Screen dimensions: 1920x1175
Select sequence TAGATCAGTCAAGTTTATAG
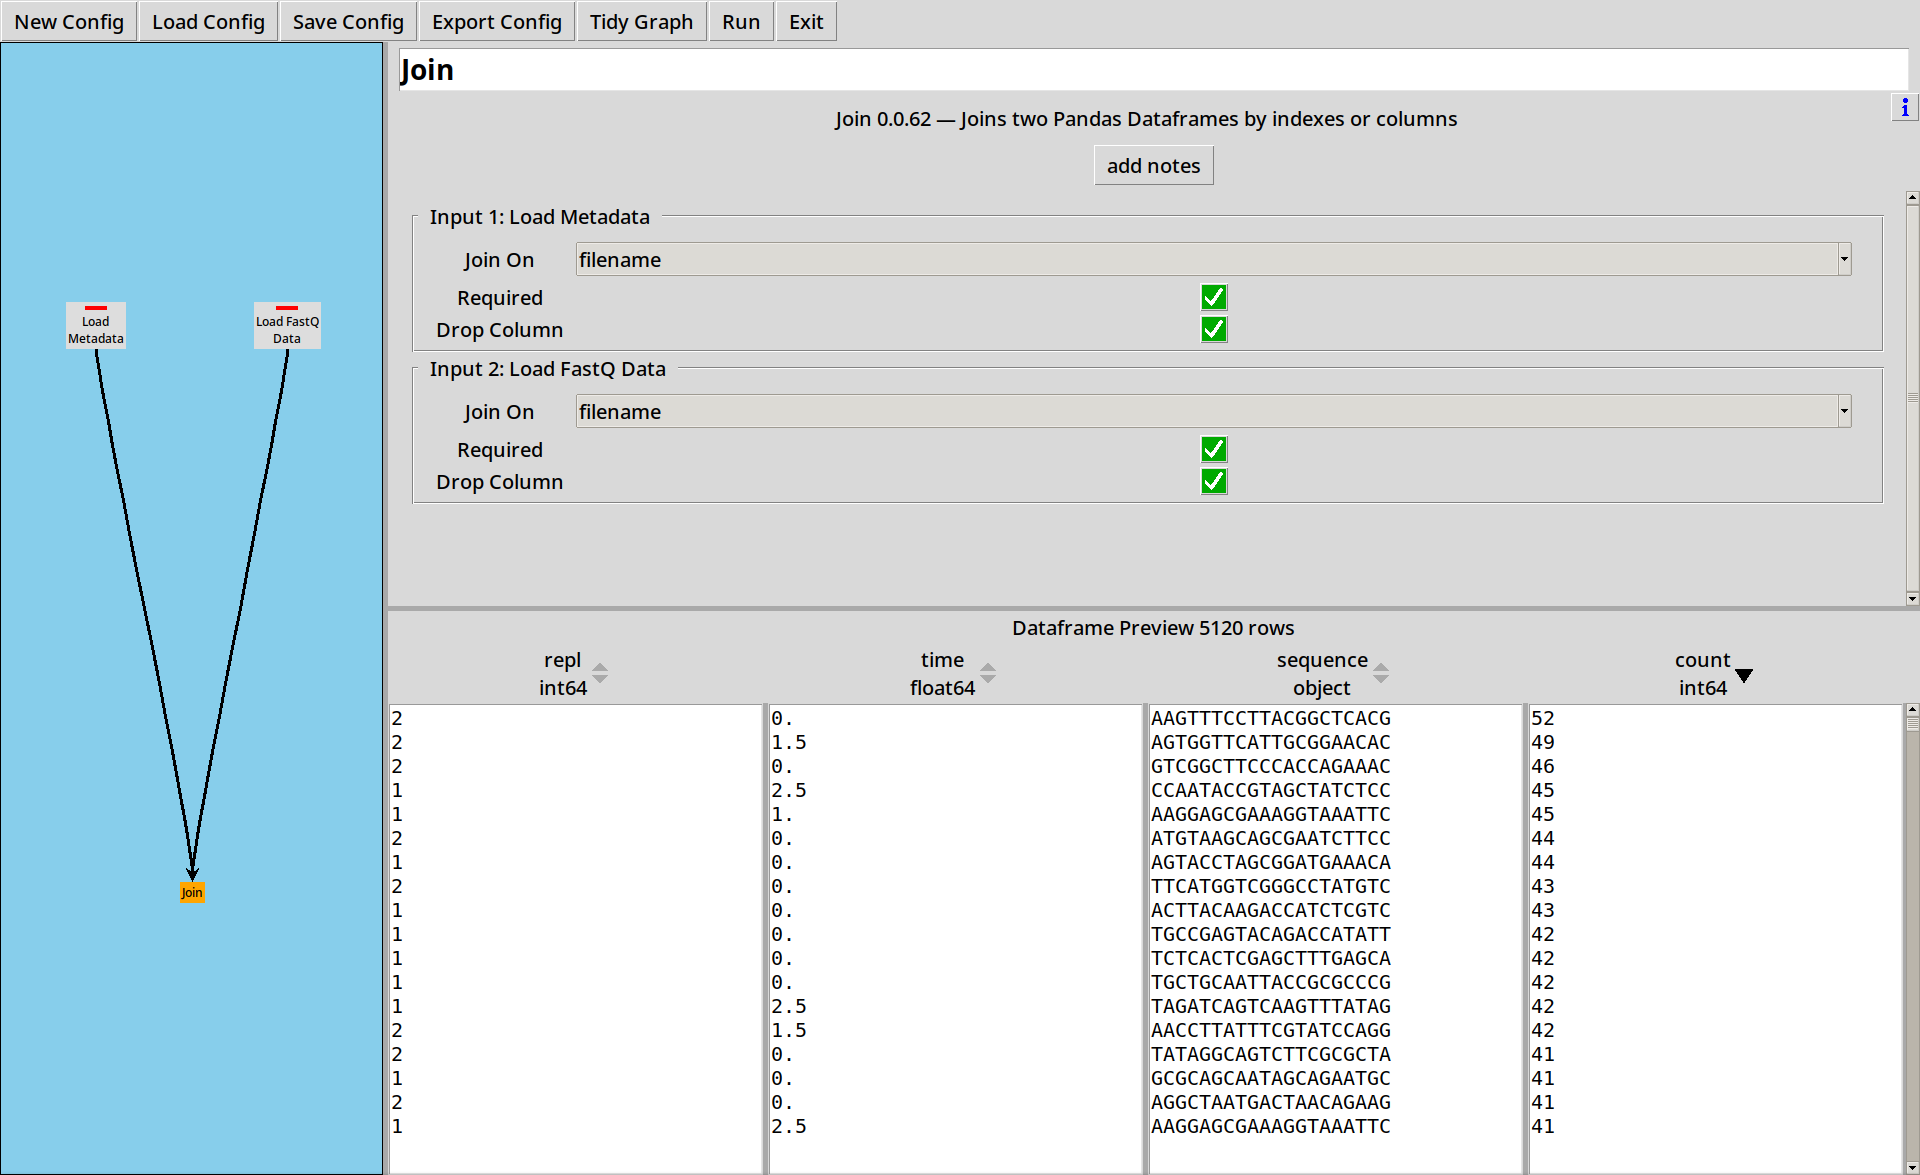click(x=1270, y=1006)
